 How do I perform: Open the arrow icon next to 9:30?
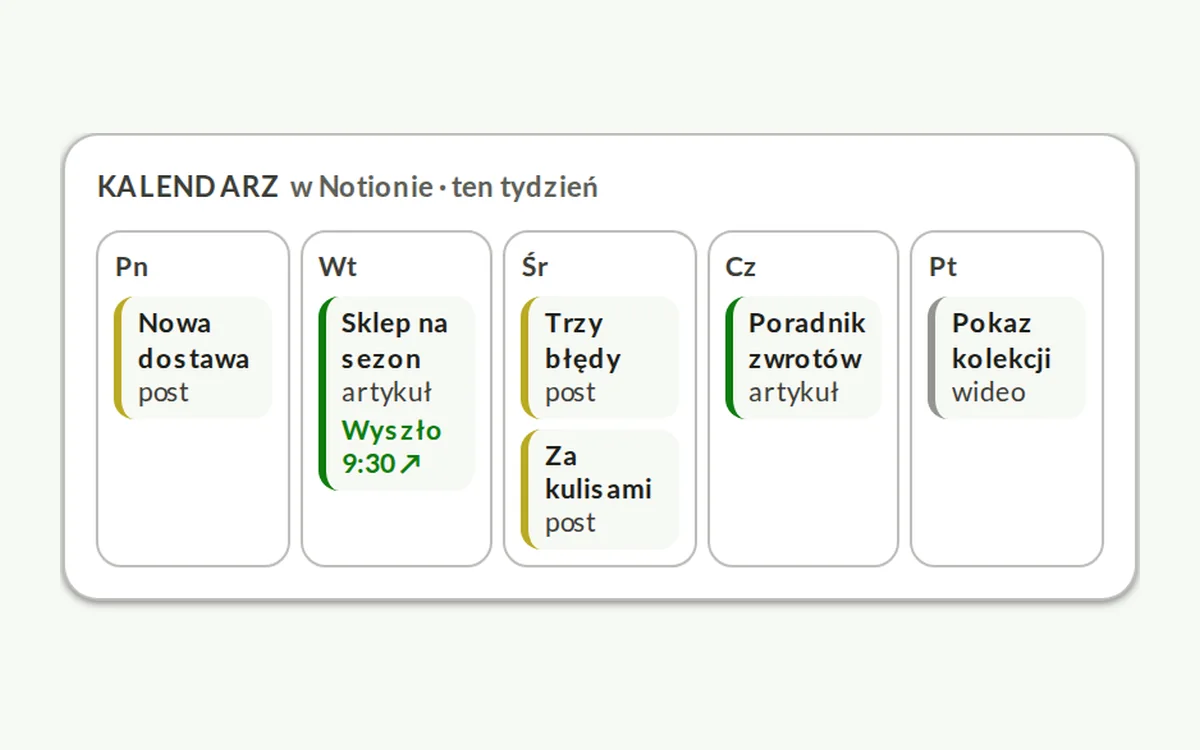tap(410, 464)
